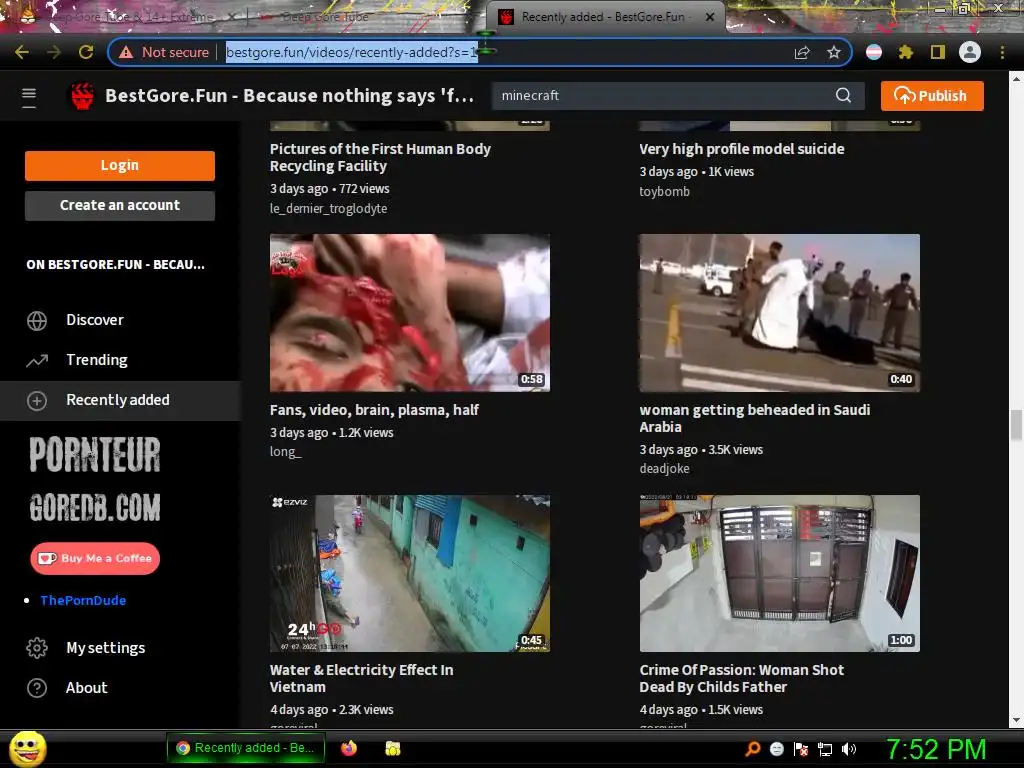Open uploader long_
The width and height of the screenshot is (1024, 768).
(x=285, y=451)
